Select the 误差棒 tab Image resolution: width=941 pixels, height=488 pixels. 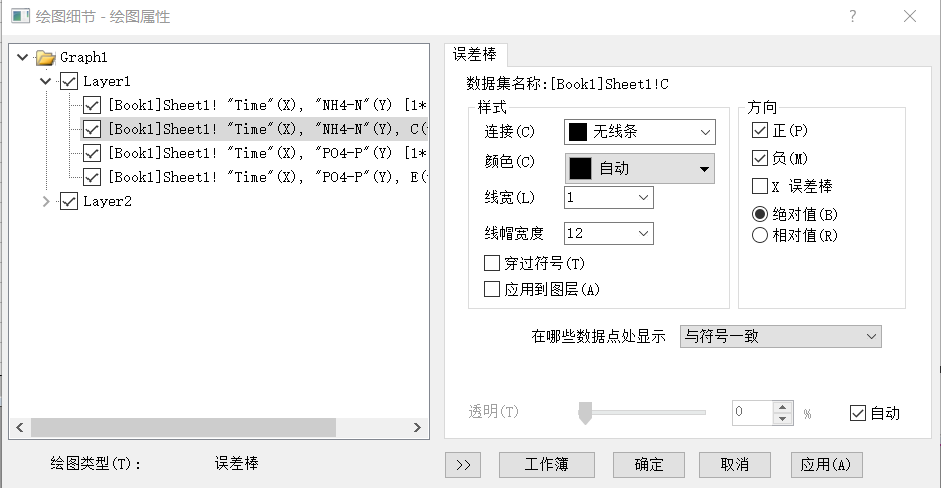475,55
